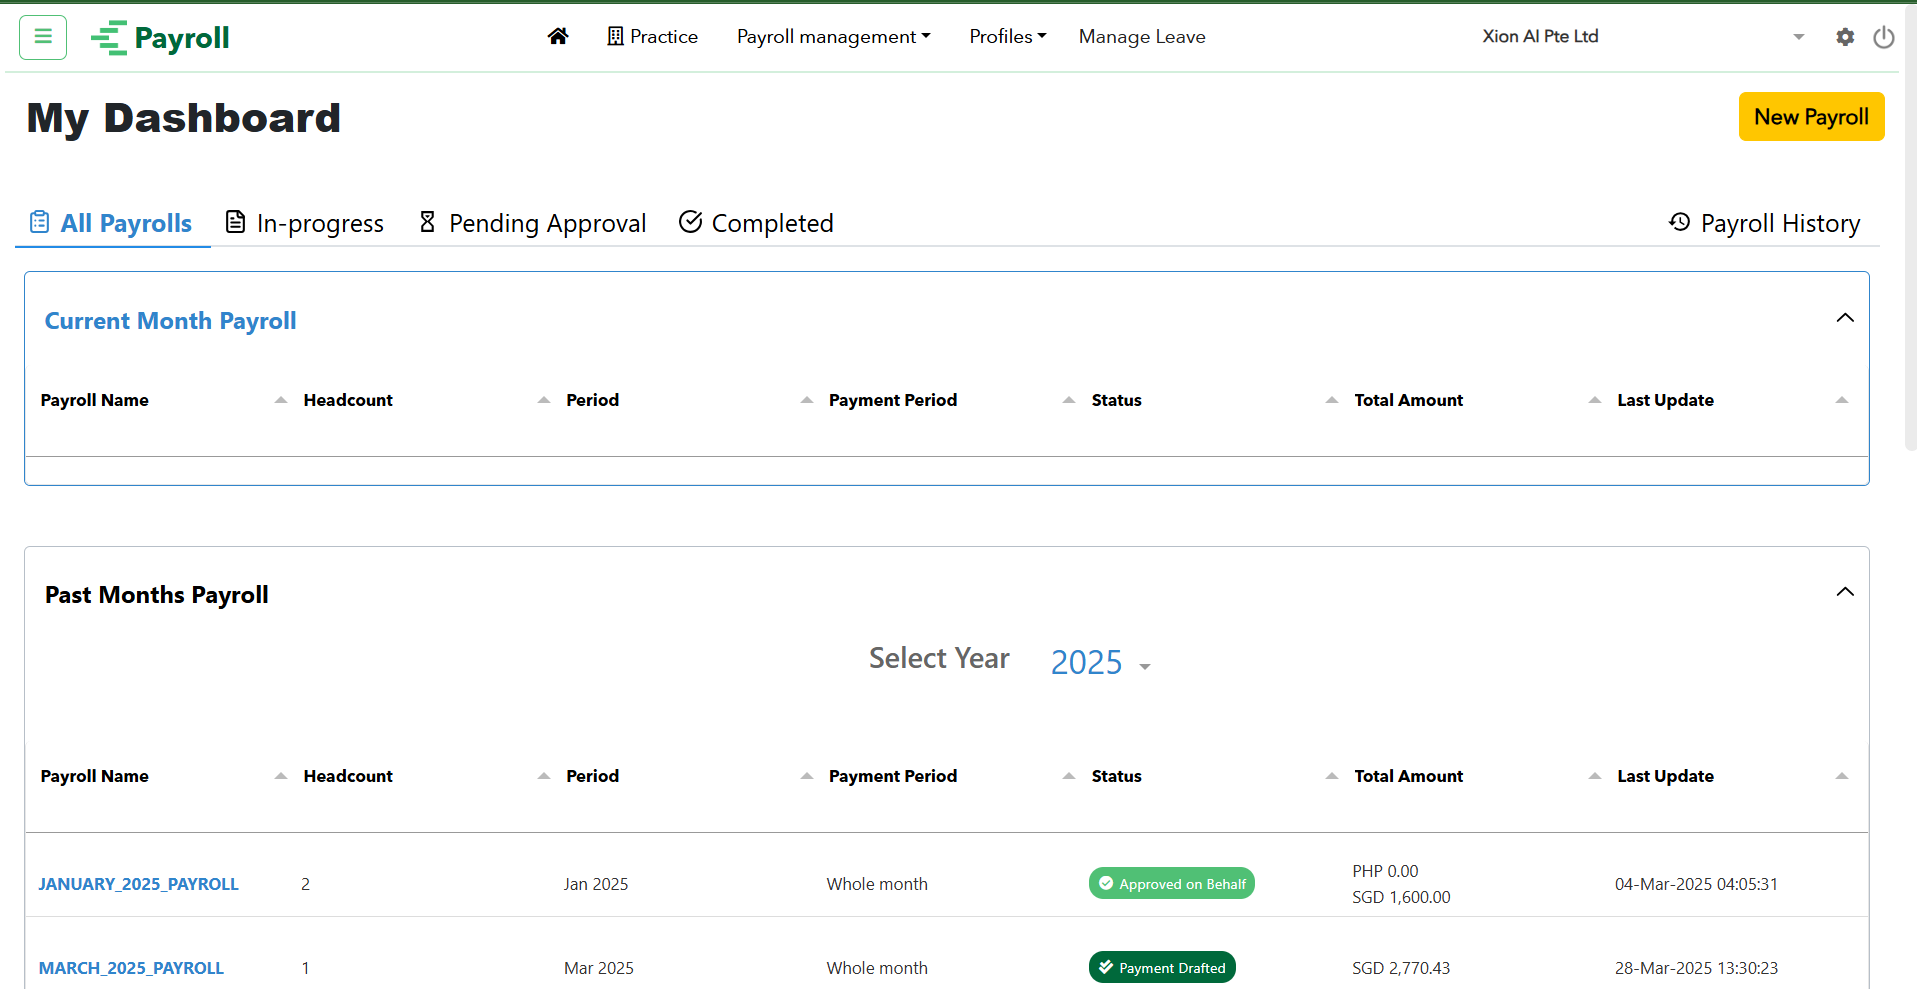
Task: Click the power logout icon
Action: coord(1884,37)
